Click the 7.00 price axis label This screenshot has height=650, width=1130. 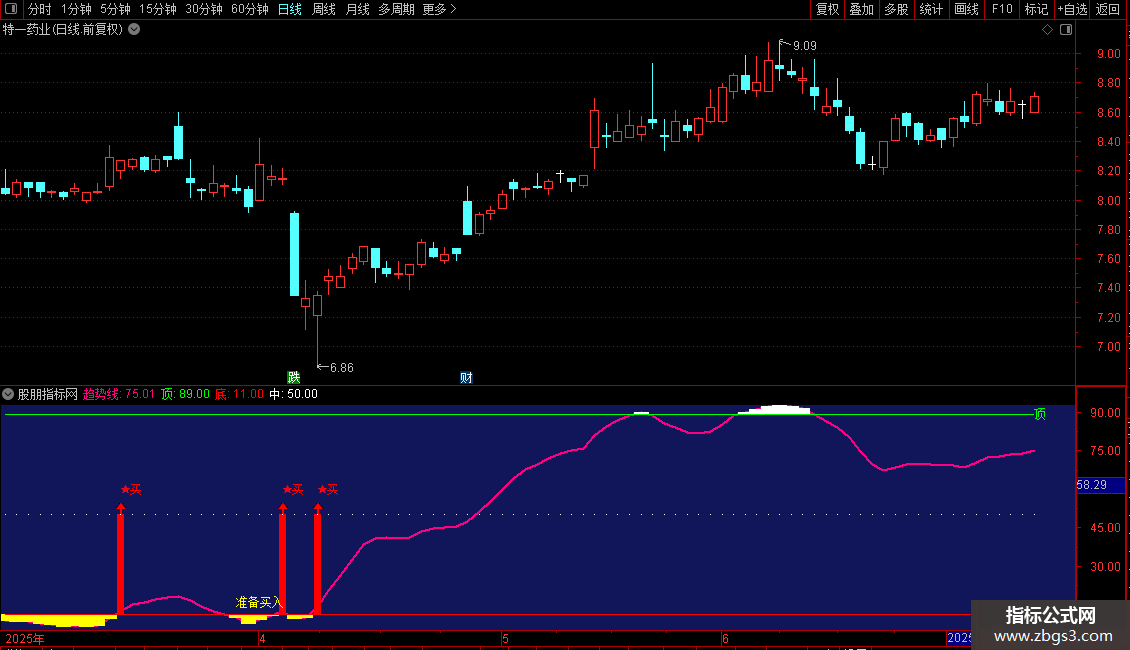click(1108, 347)
